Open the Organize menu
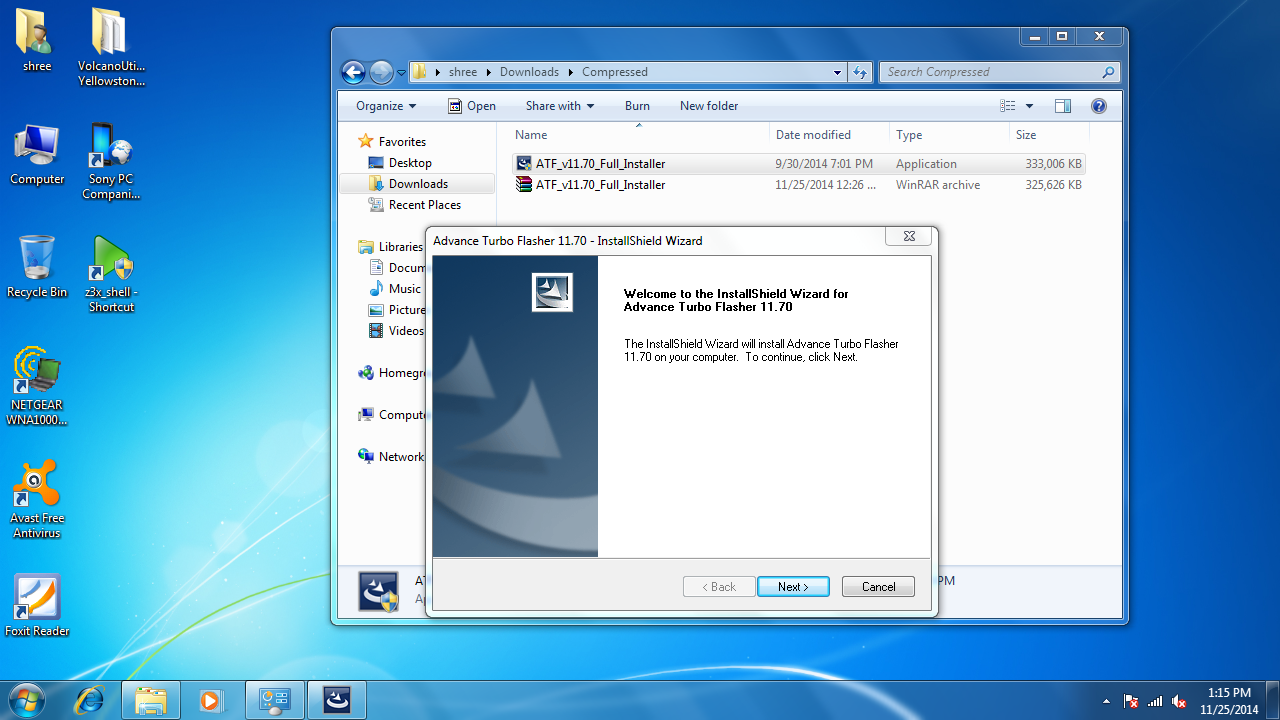This screenshot has height=720, width=1280. [386, 106]
